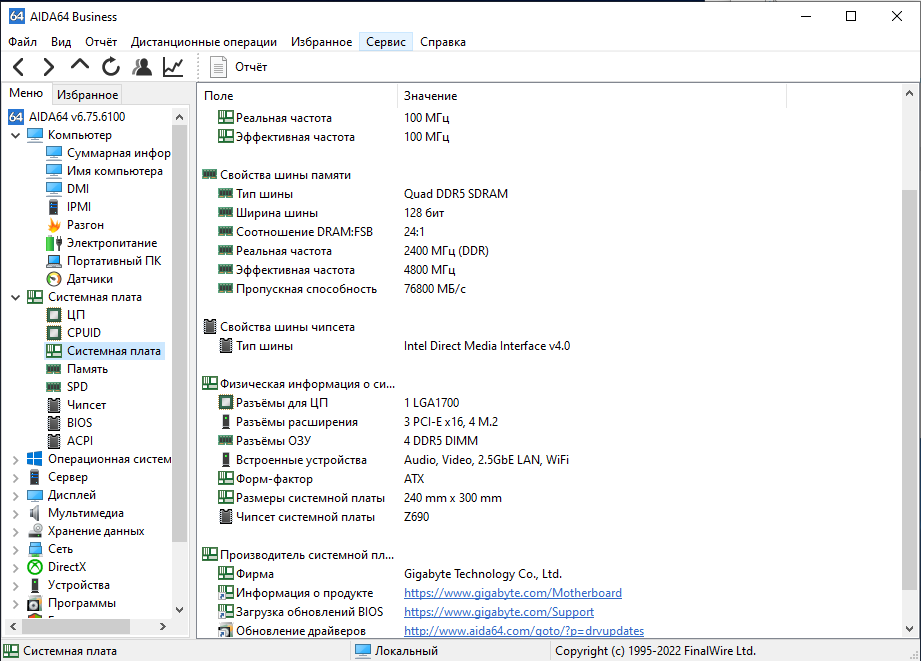This screenshot has height=661, width=921.
Task: Click the Устройства device icon
Action: pos(35,585)
